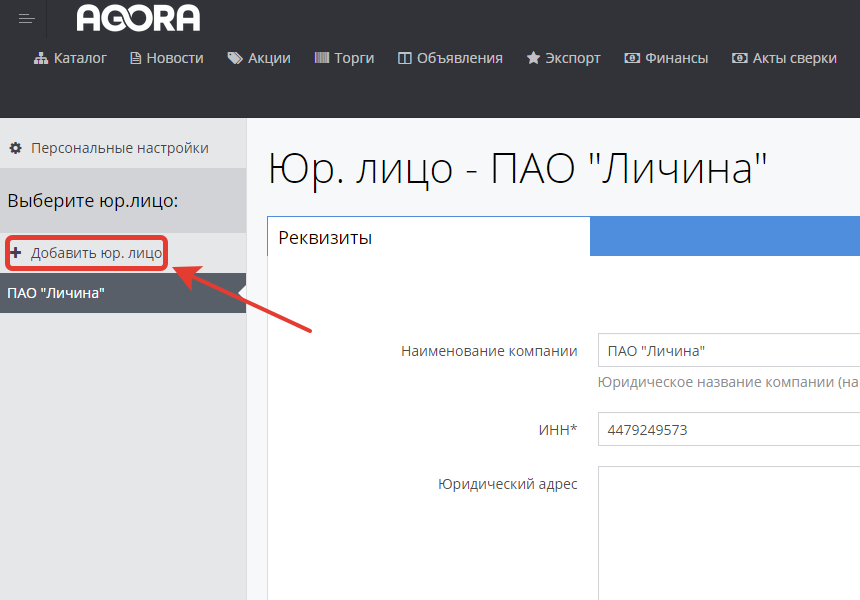The image size is (860, 600).
Task: Open Персональные настройки in the sidebar
Action: [x=119, y=148]
